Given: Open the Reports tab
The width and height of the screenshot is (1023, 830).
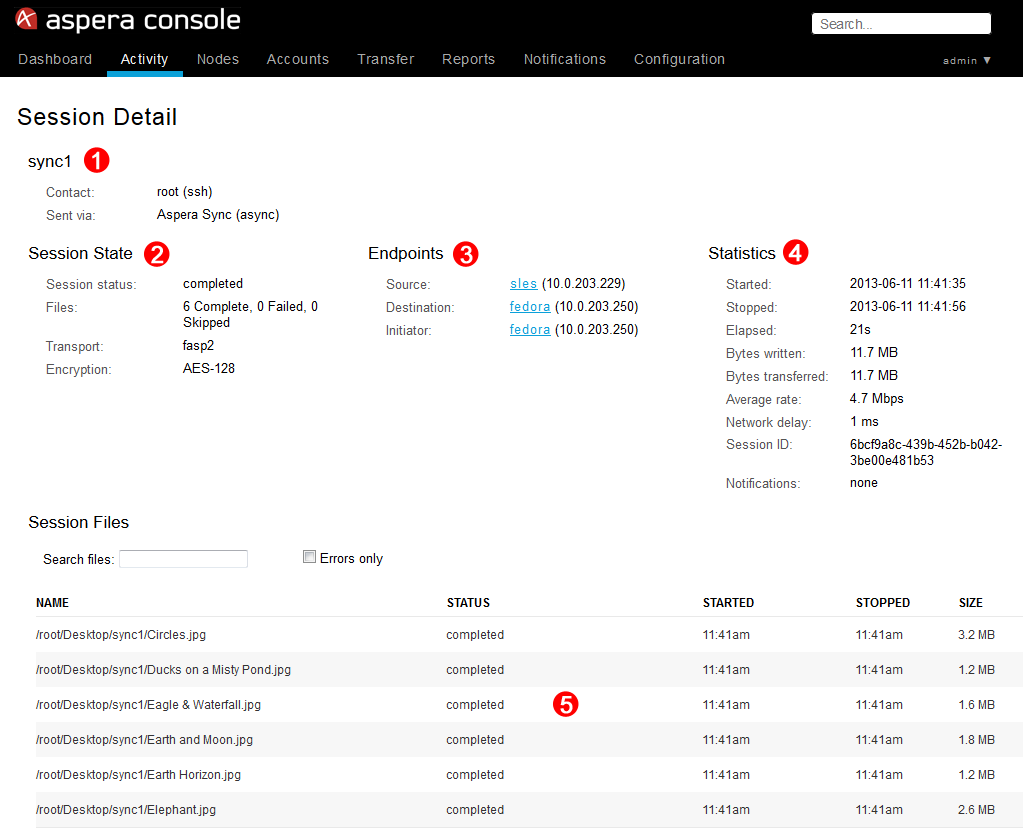Looking at the screenshot, I should pos(468,59).
